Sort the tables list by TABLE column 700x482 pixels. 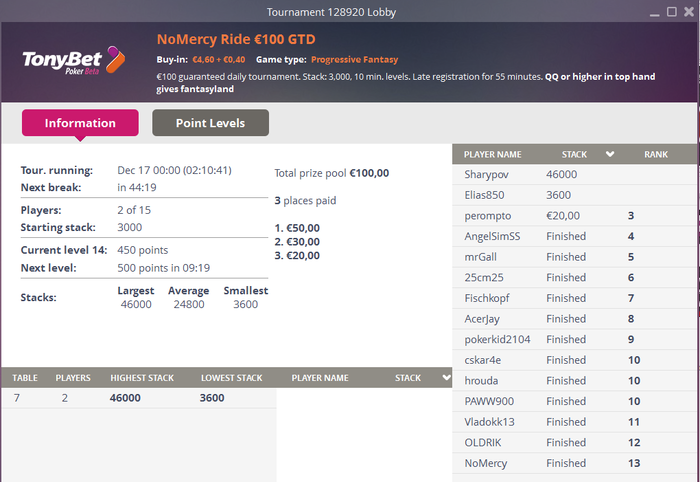pos(25,378)
